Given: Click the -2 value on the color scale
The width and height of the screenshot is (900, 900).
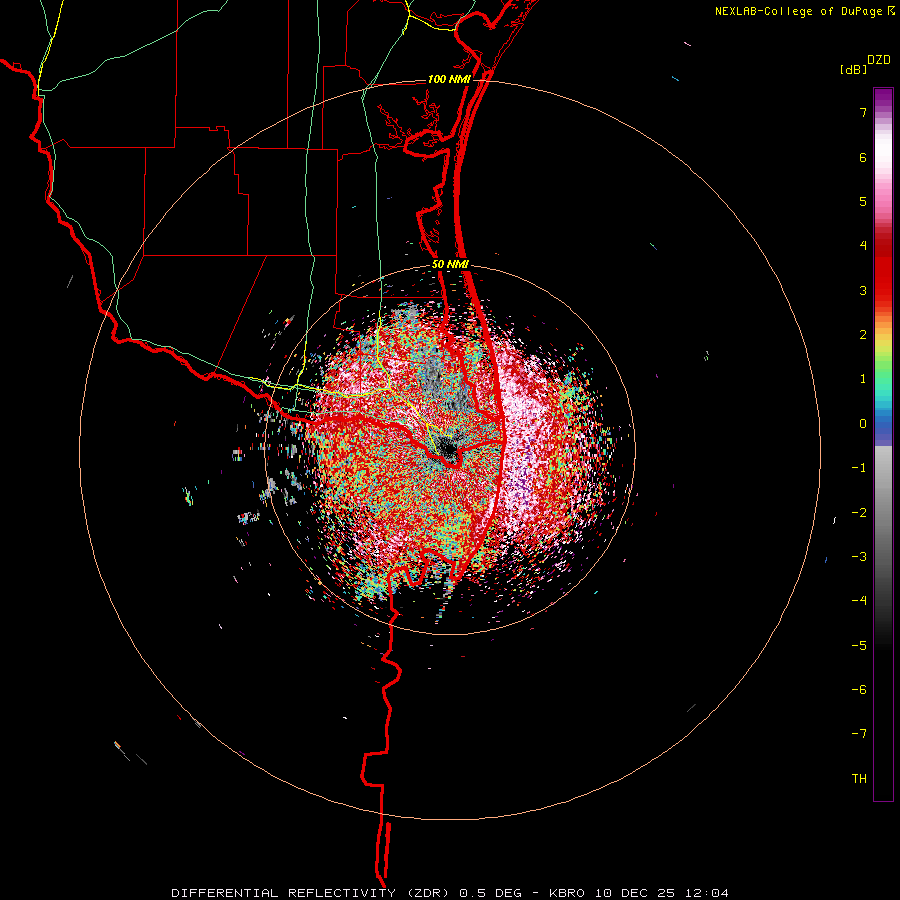Looking at the screenshot, I should pyautogui.click(x=859, y=512).
